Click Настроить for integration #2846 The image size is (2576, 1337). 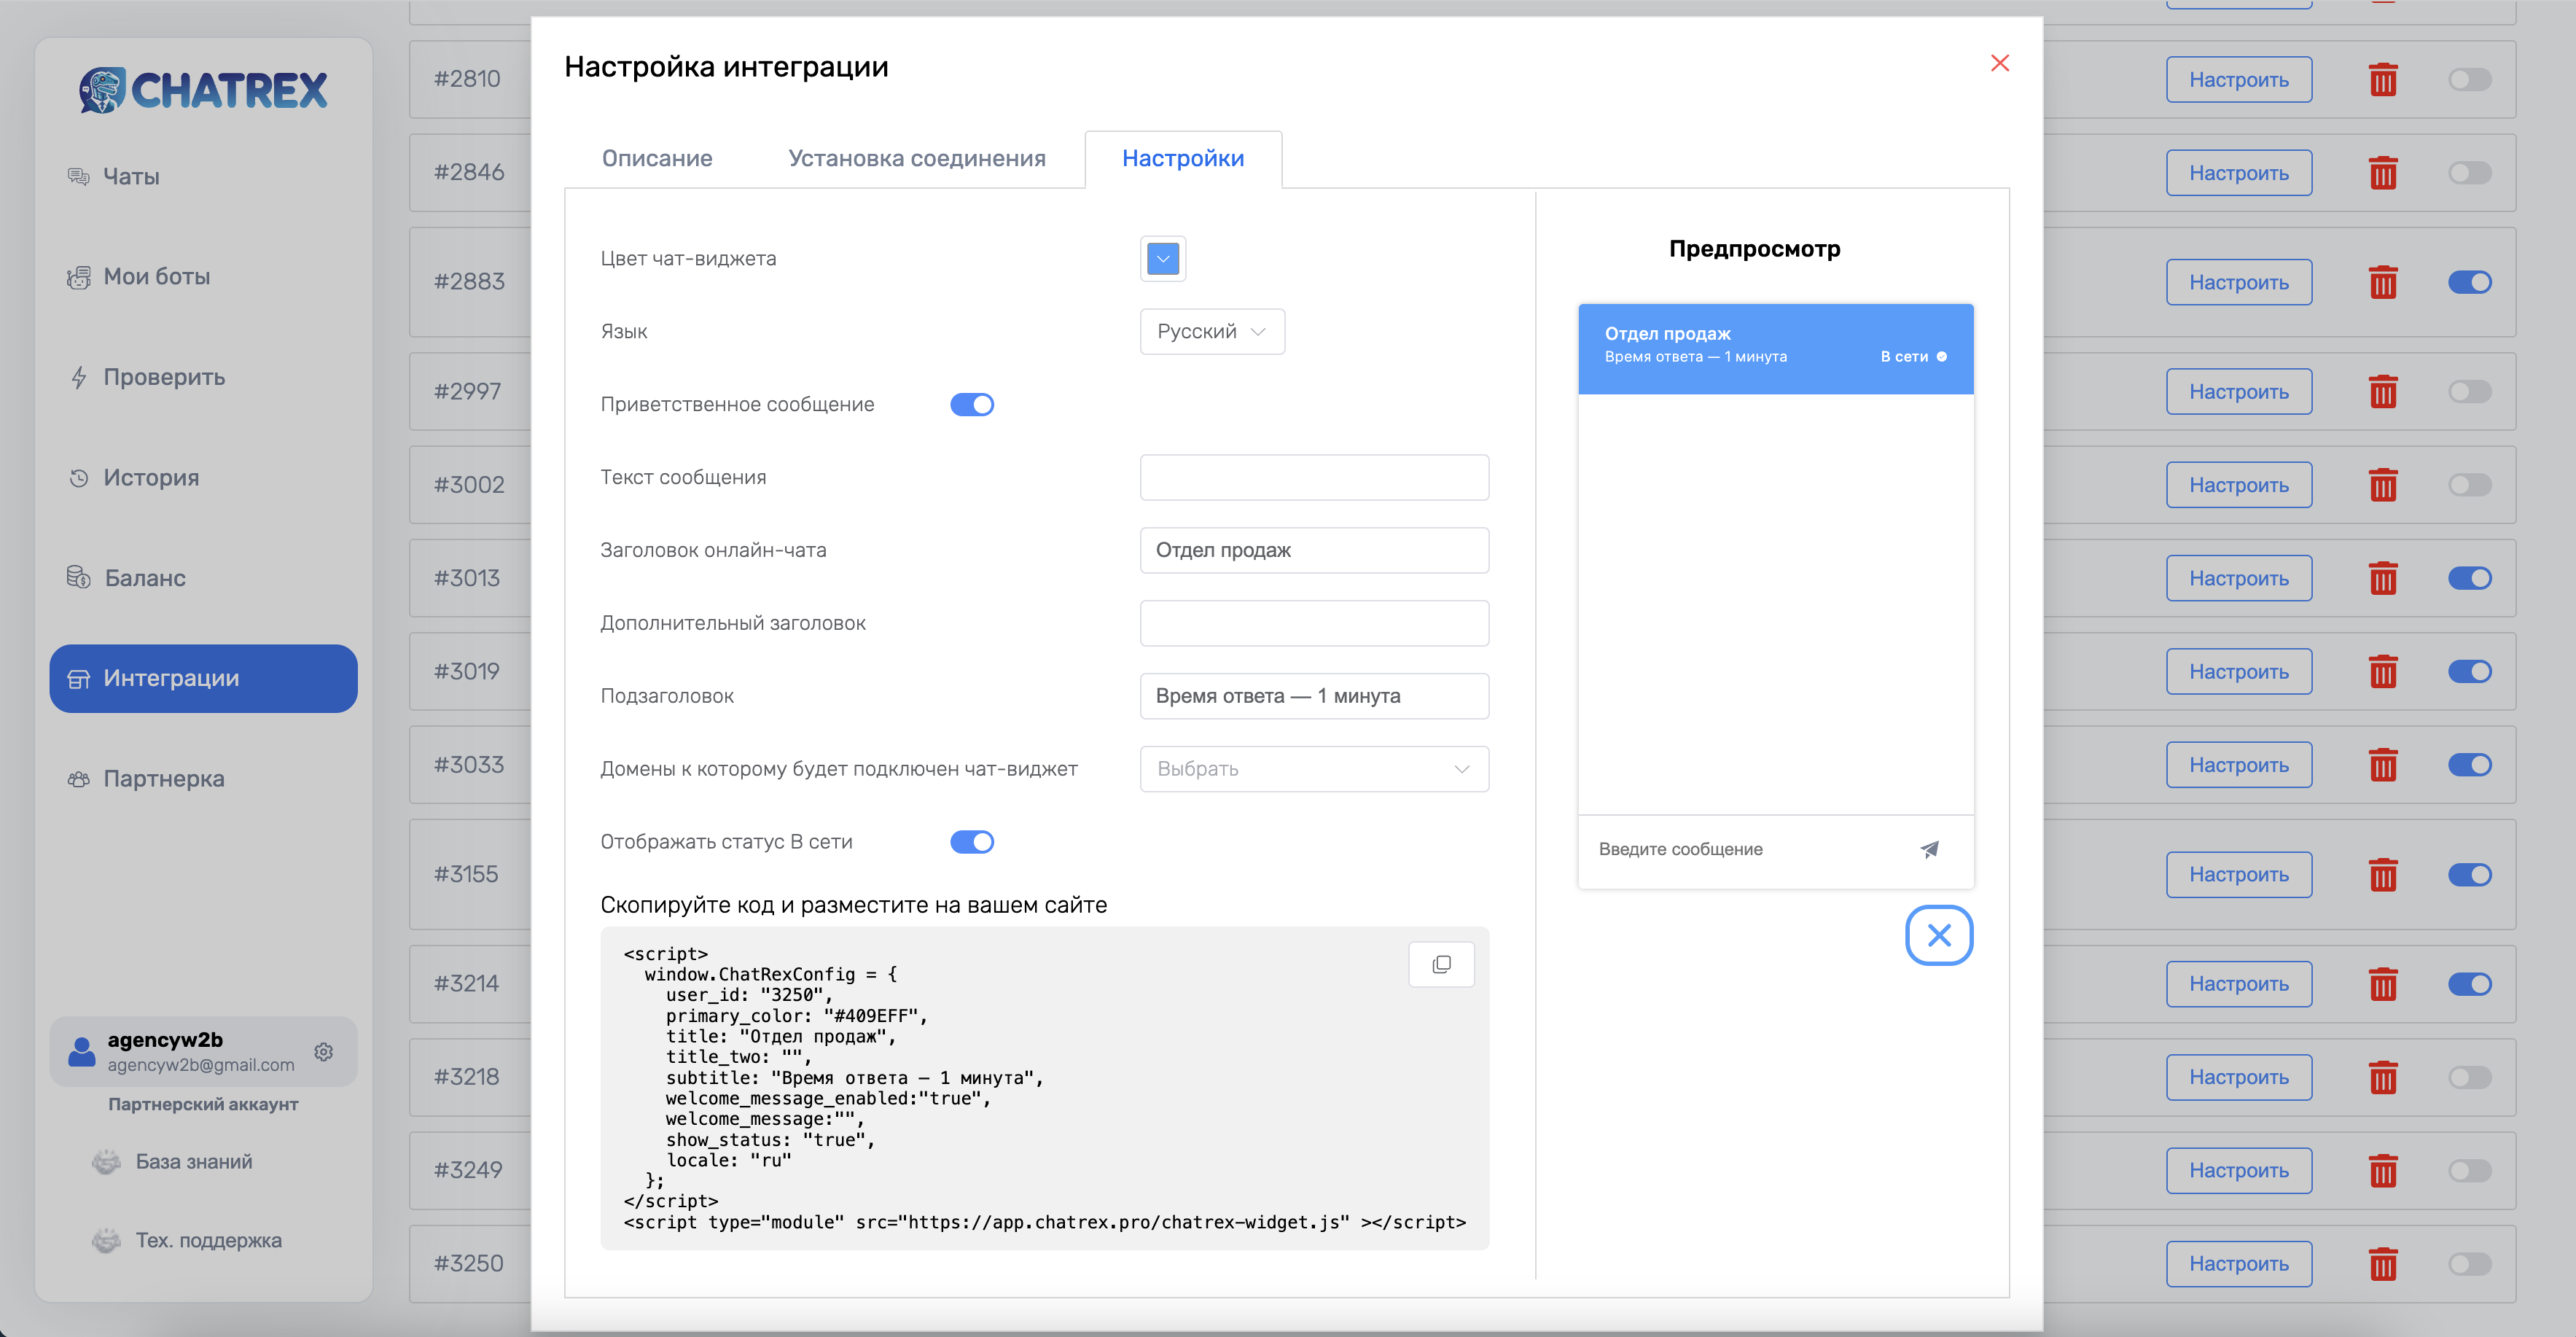[x=2239, y=173]
